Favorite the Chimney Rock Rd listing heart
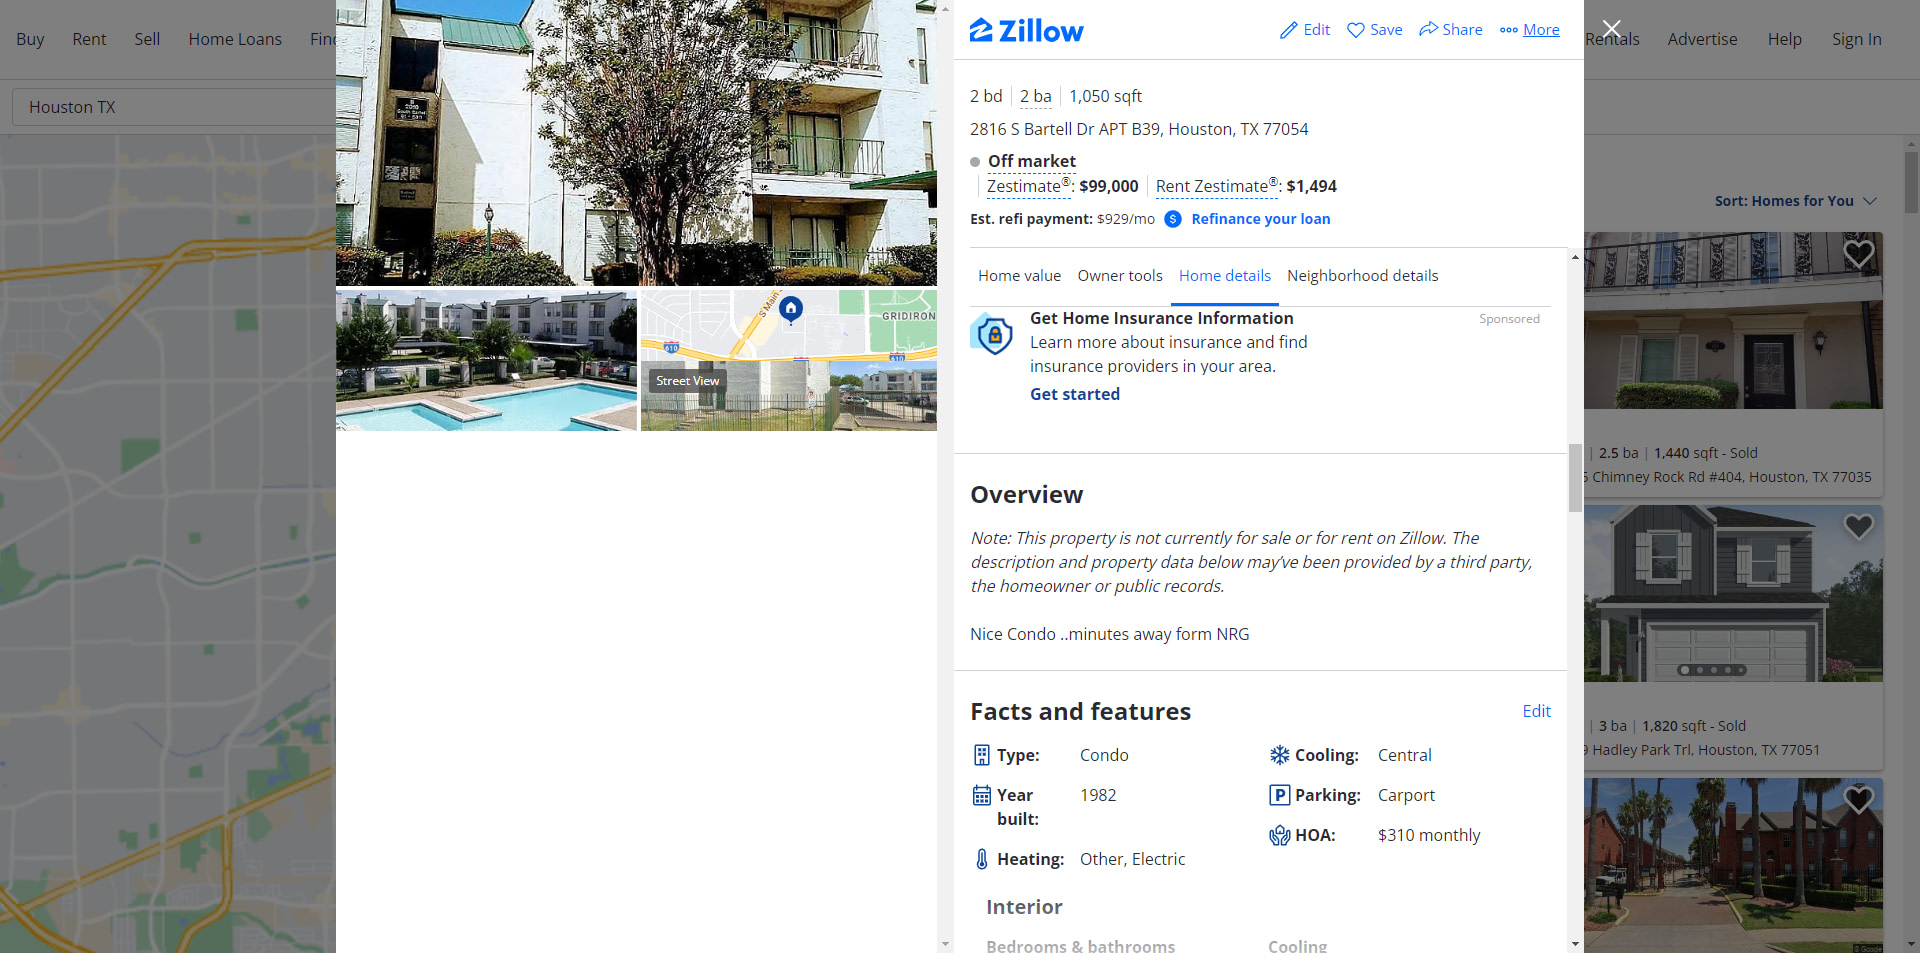 pyautogui.click(x=1858, y=254)
